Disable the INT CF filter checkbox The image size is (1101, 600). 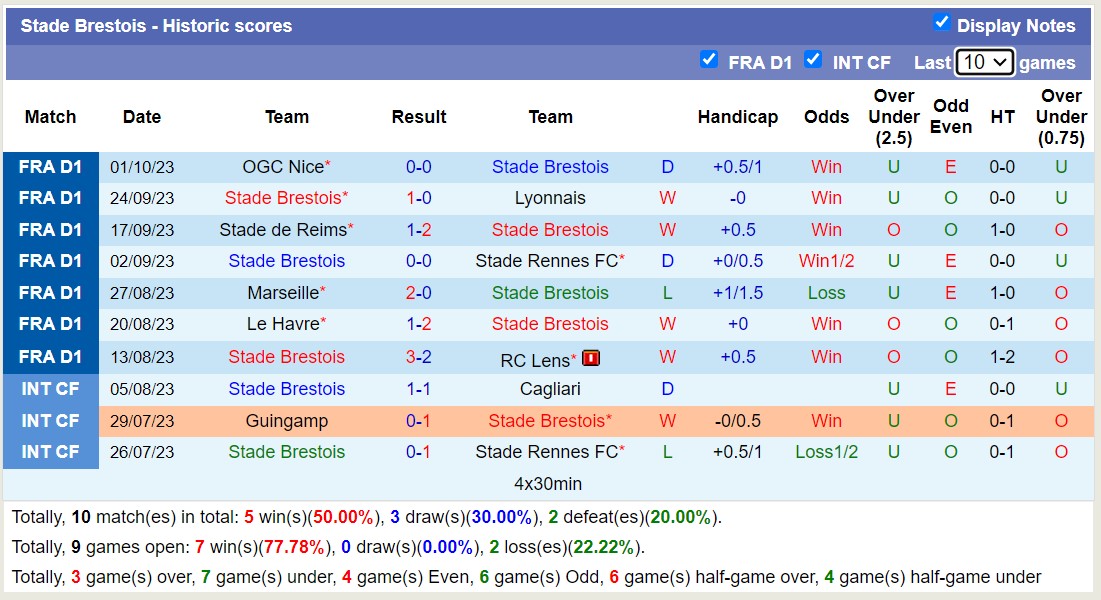[x=813, y=59]
